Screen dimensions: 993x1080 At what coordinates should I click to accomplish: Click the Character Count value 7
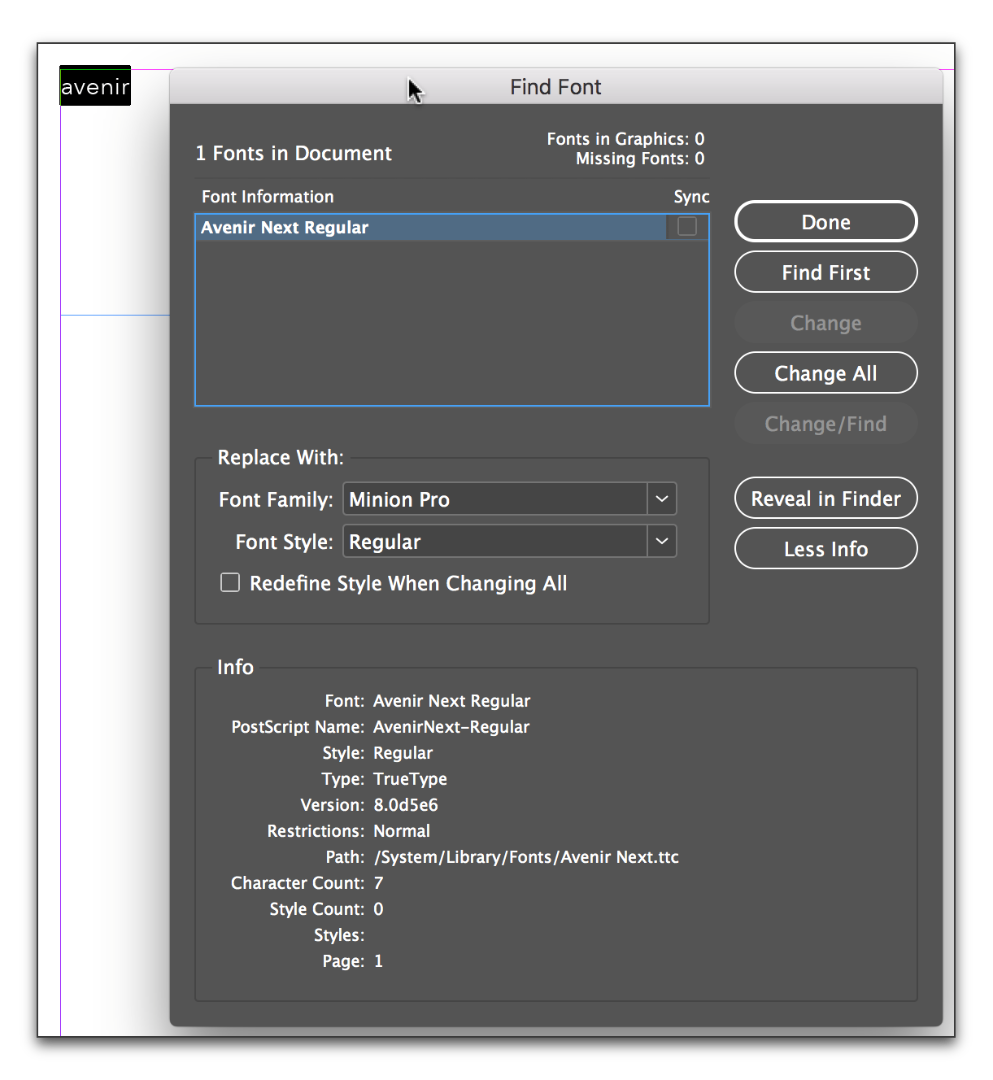[x=378, y=883]
